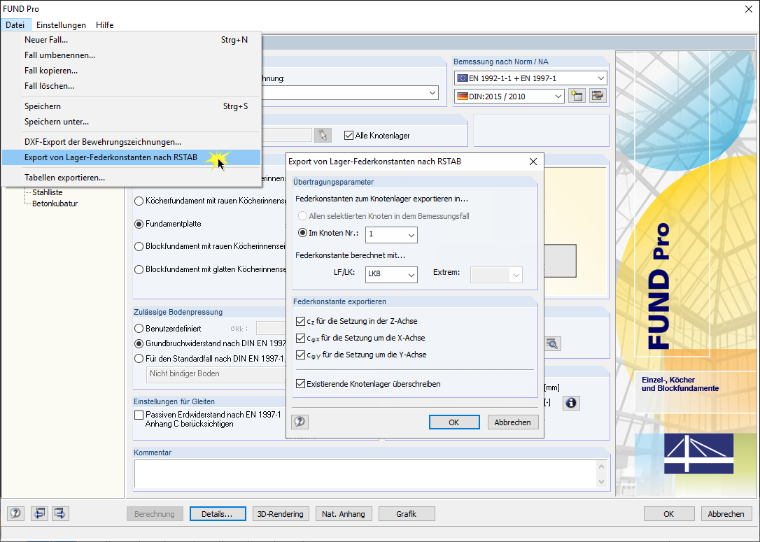Expand the Im Knoten Nr. dropdown
This screenshot has height=542, width=760.
[x=391, y=235]
